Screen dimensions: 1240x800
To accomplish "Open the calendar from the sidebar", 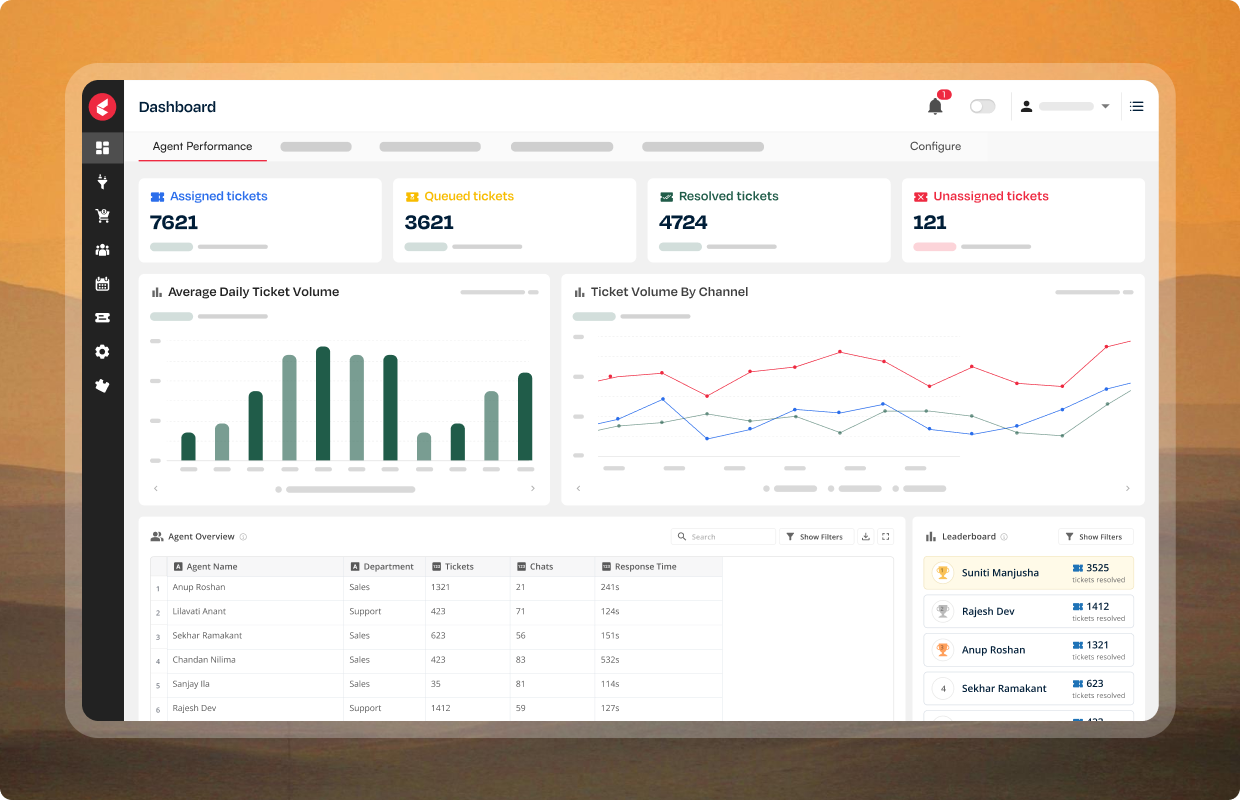I will 102,284.
